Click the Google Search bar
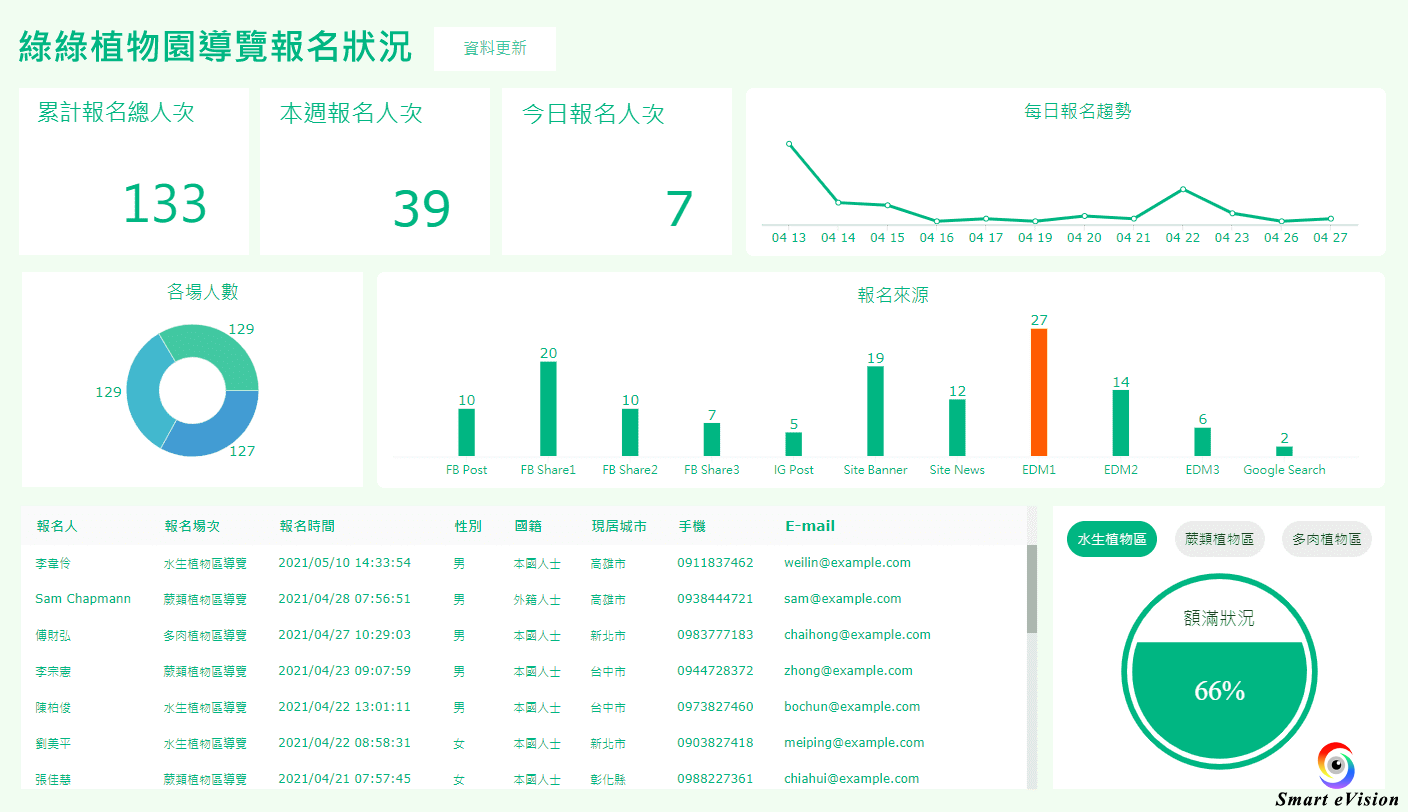This screenshot has height=812, width=1408. pyautogui.click(x=1284, y=451)
